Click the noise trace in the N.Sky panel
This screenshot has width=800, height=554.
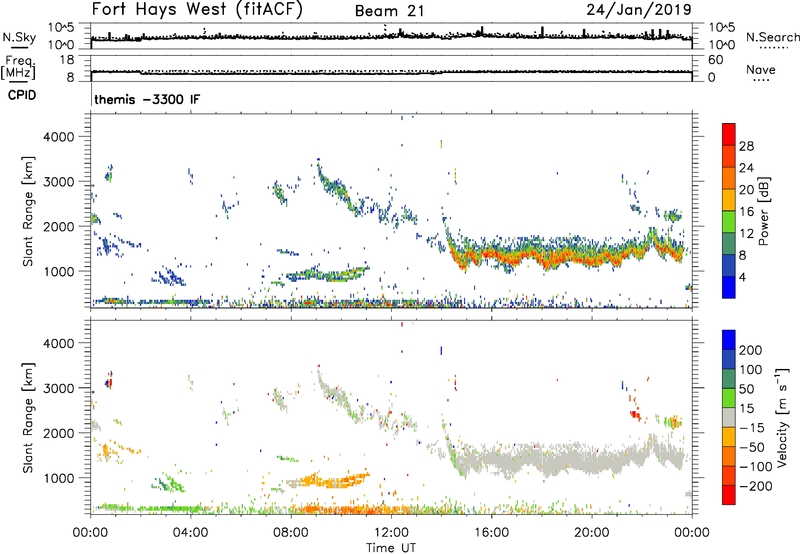pyautogui.click(x=391, y=37)
